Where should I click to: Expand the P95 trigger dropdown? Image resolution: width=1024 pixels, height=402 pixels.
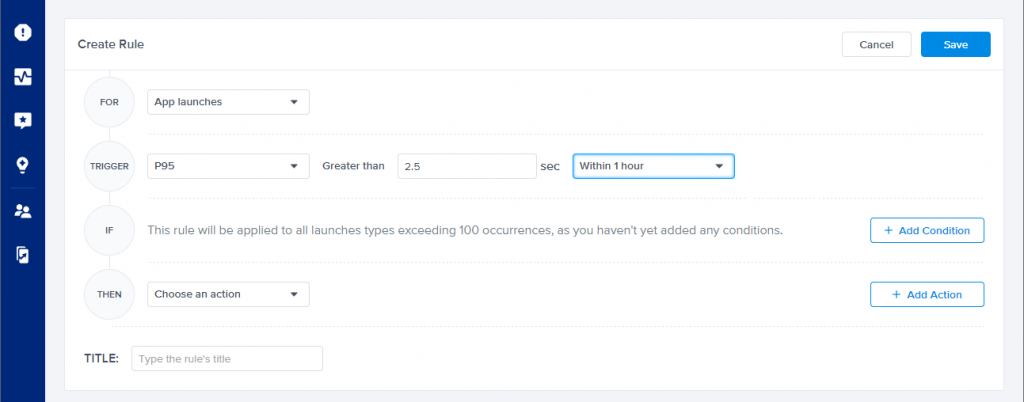coord(229,166)
